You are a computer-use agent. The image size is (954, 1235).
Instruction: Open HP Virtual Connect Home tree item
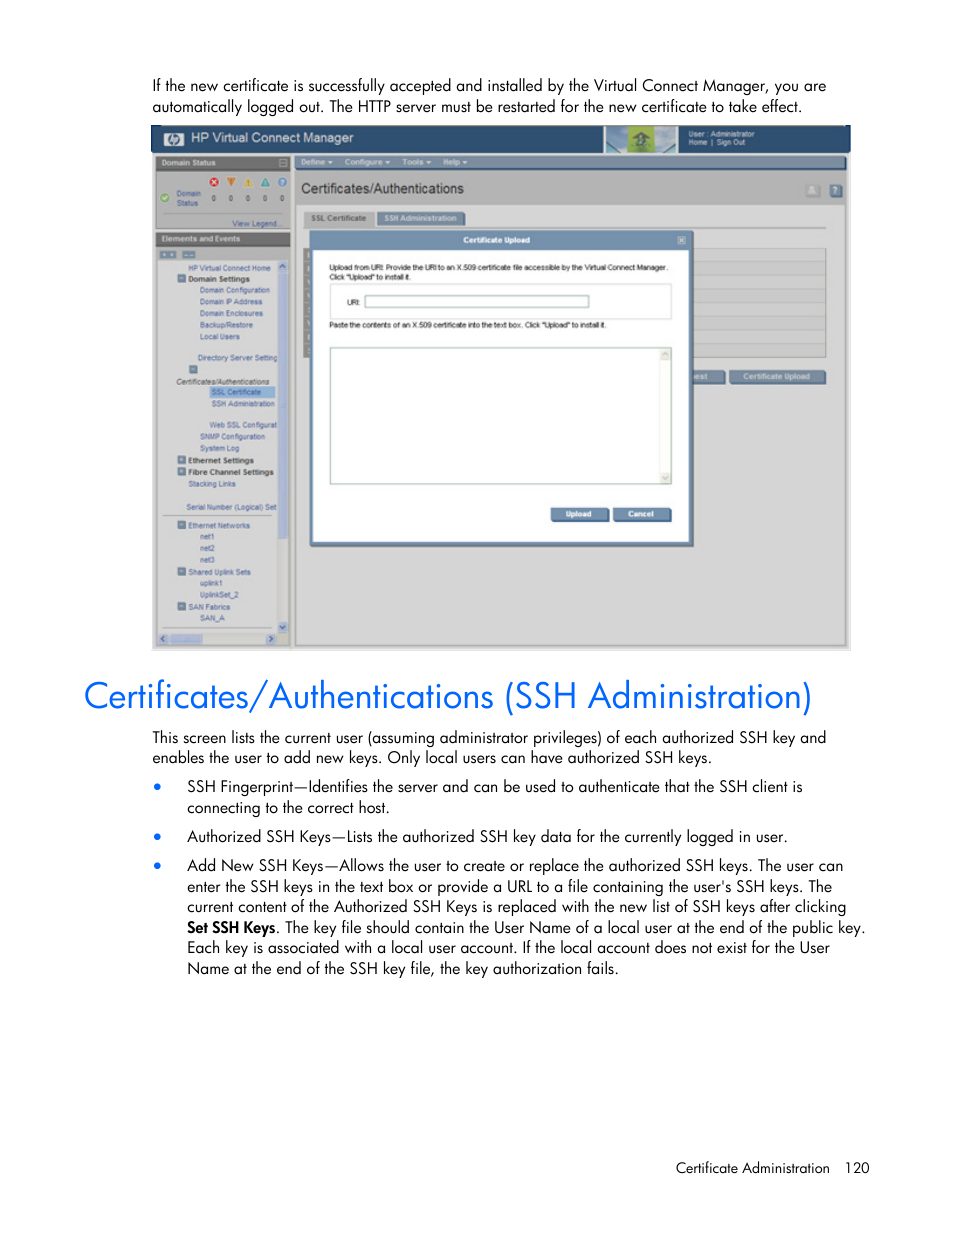(229, 268)
